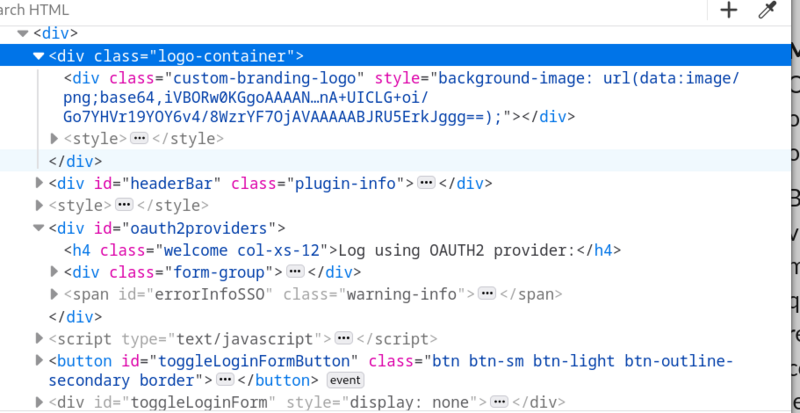800x413 pixels.
Task: Click the "text/javascript" type value
Action: point(244,338)
